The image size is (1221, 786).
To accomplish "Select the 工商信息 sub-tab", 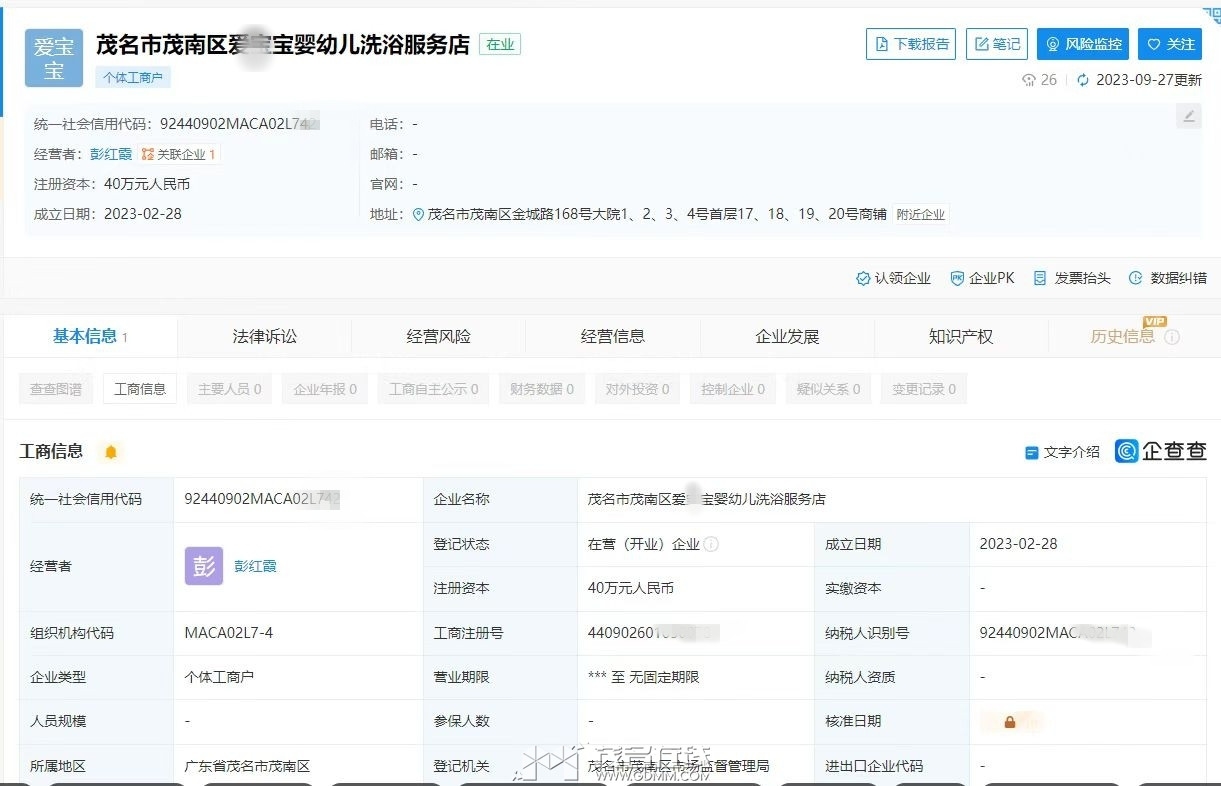I will [140, 389].
